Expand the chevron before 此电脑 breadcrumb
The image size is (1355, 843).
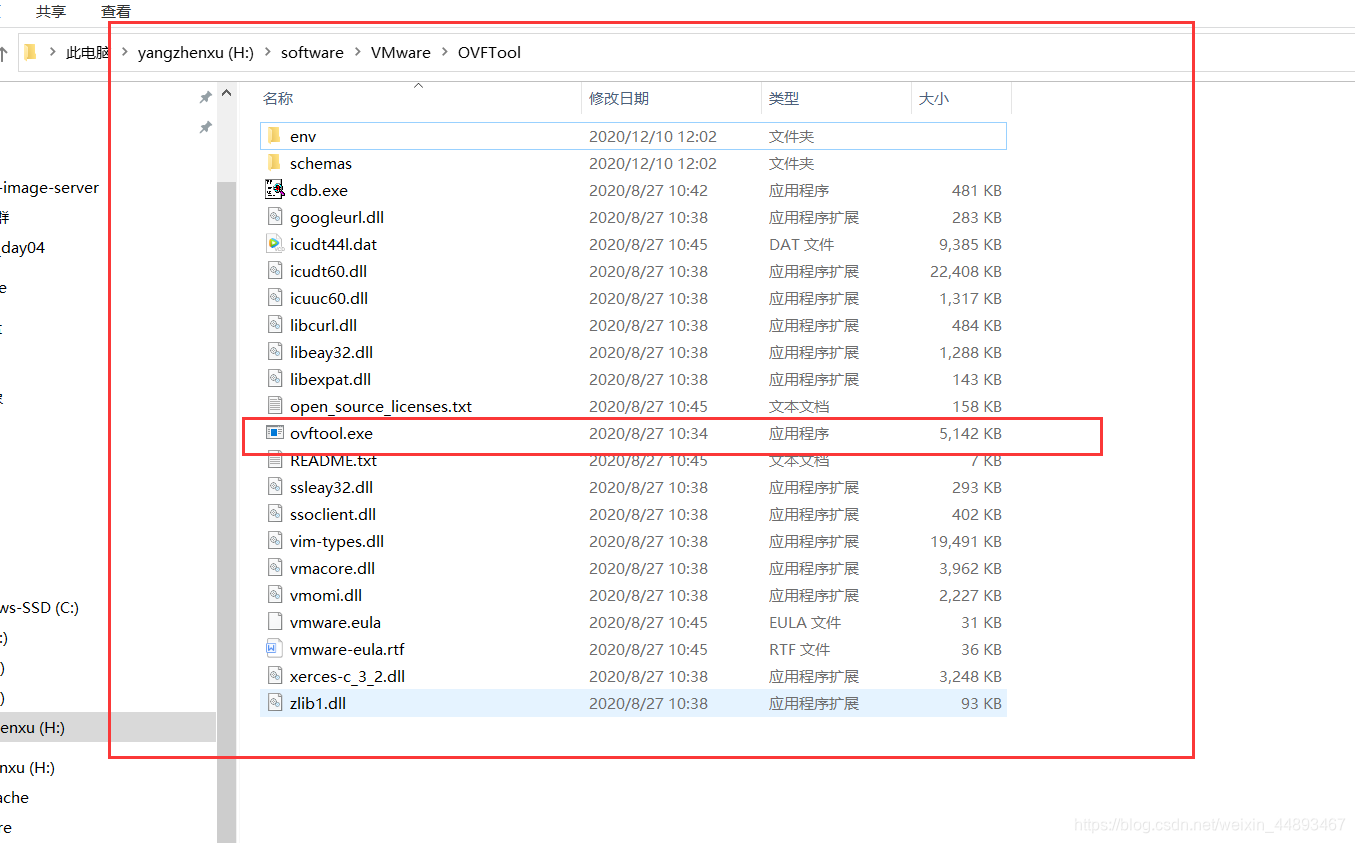pos(52,52)
